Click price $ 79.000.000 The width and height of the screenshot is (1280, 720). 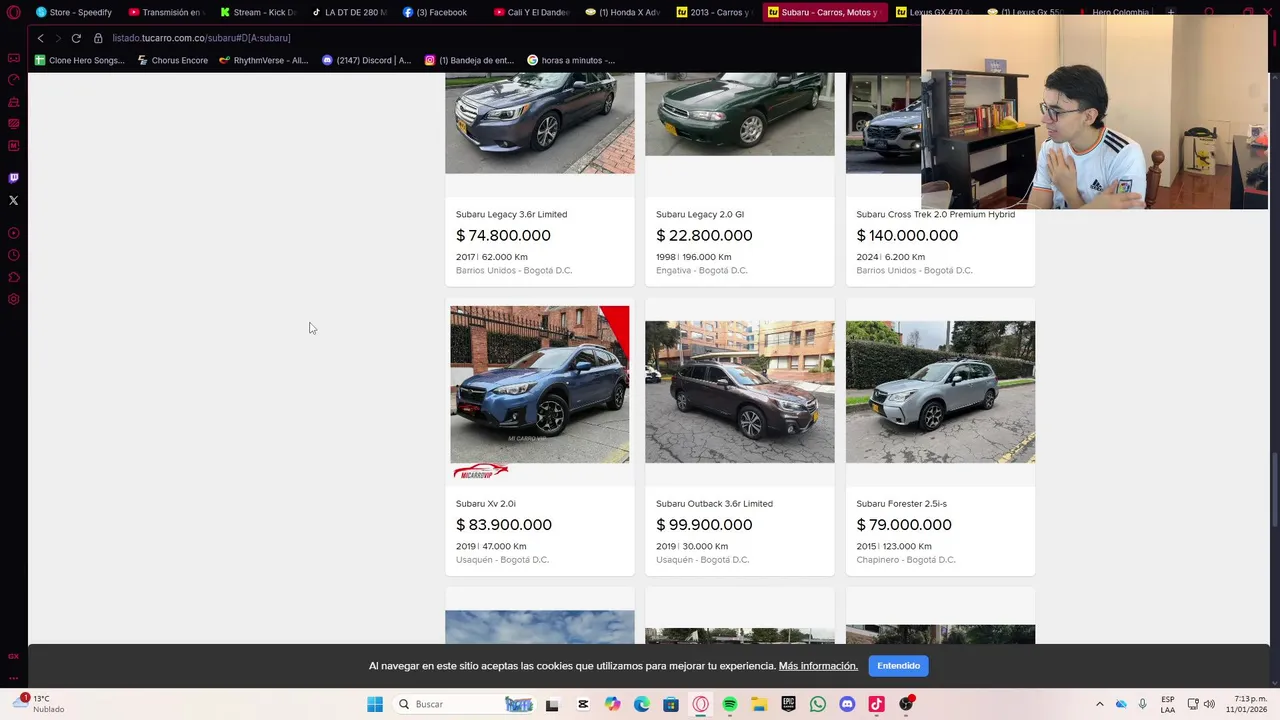[x=904, y=525]
